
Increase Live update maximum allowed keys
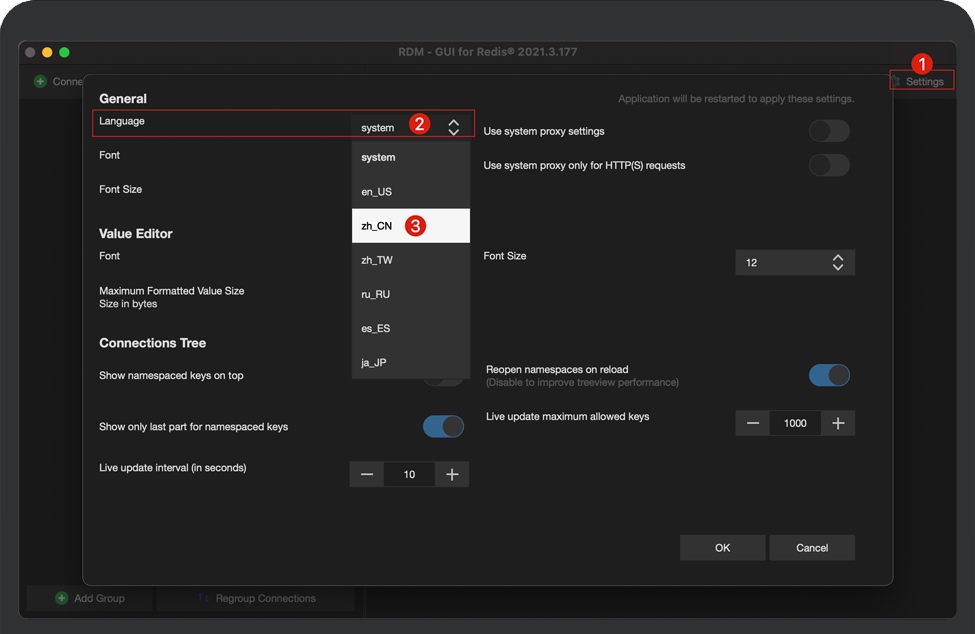click(x=838, y=423)
